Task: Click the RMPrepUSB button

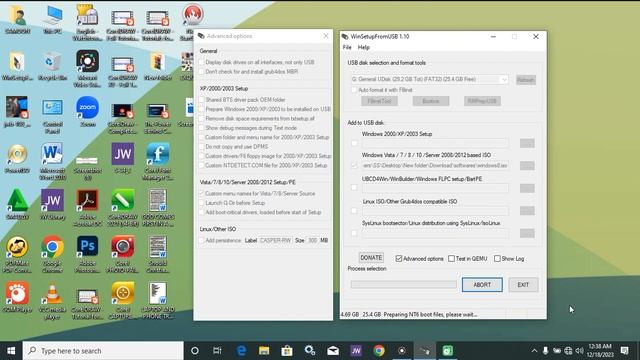Action: pyautogui.click(x=482, y=101)
